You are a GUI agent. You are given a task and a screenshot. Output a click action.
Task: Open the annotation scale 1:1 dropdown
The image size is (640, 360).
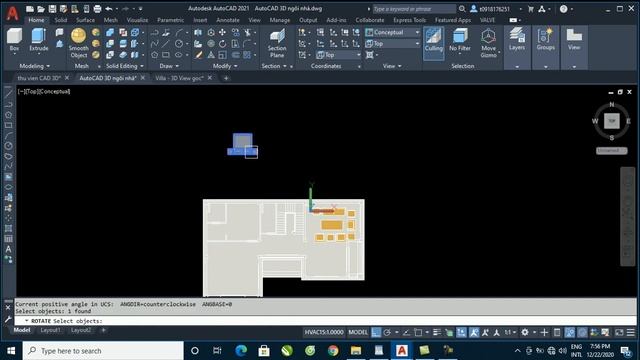click(510, 332)
